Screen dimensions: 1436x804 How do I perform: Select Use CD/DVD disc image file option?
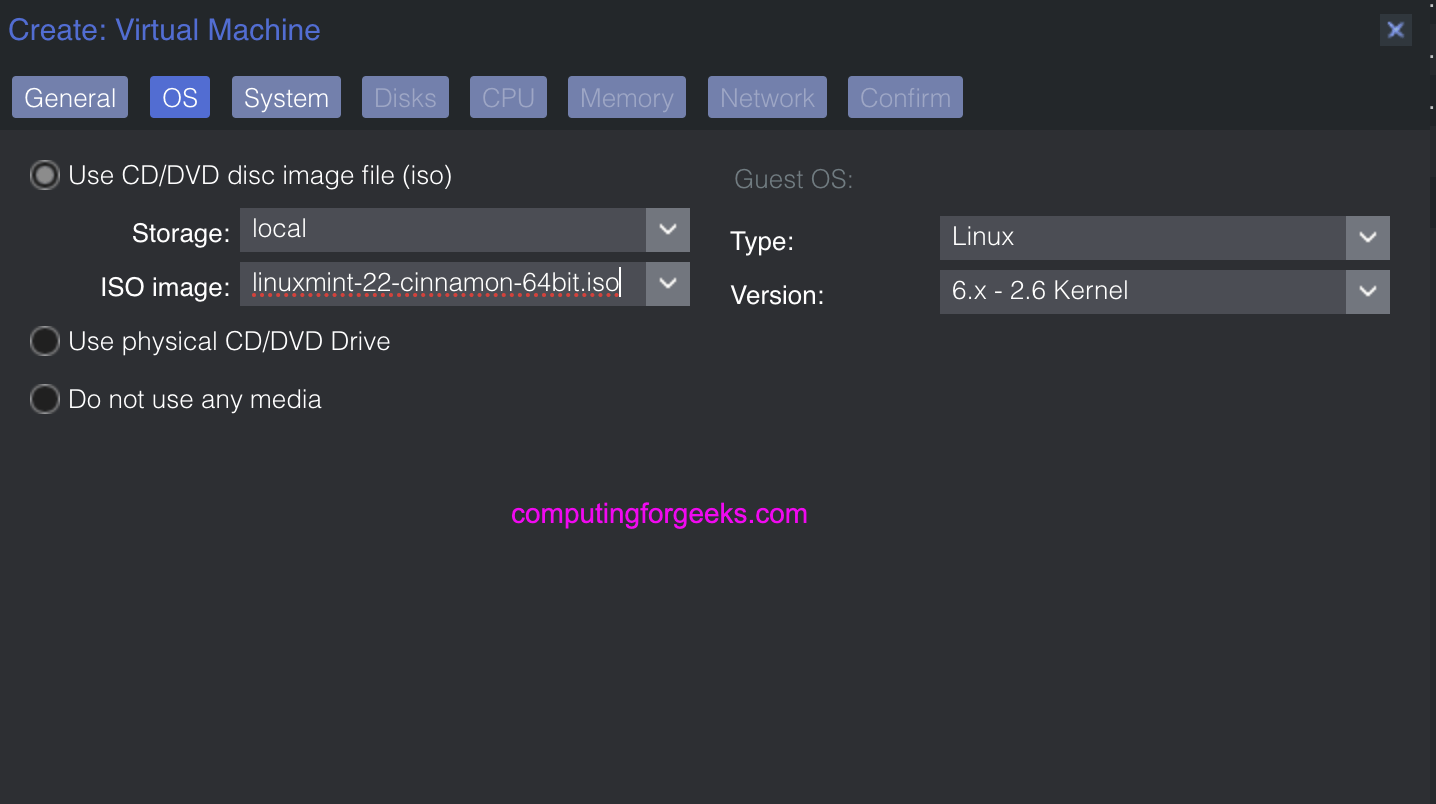tap(45, 176)
